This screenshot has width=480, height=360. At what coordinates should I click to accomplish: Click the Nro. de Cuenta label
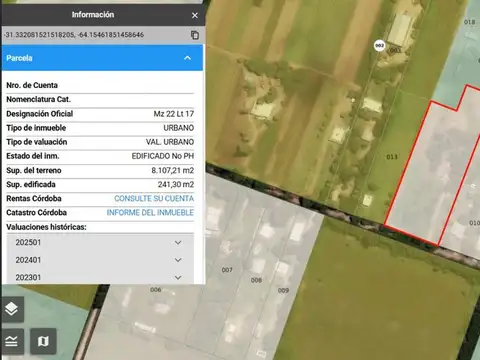pos(32,85)
